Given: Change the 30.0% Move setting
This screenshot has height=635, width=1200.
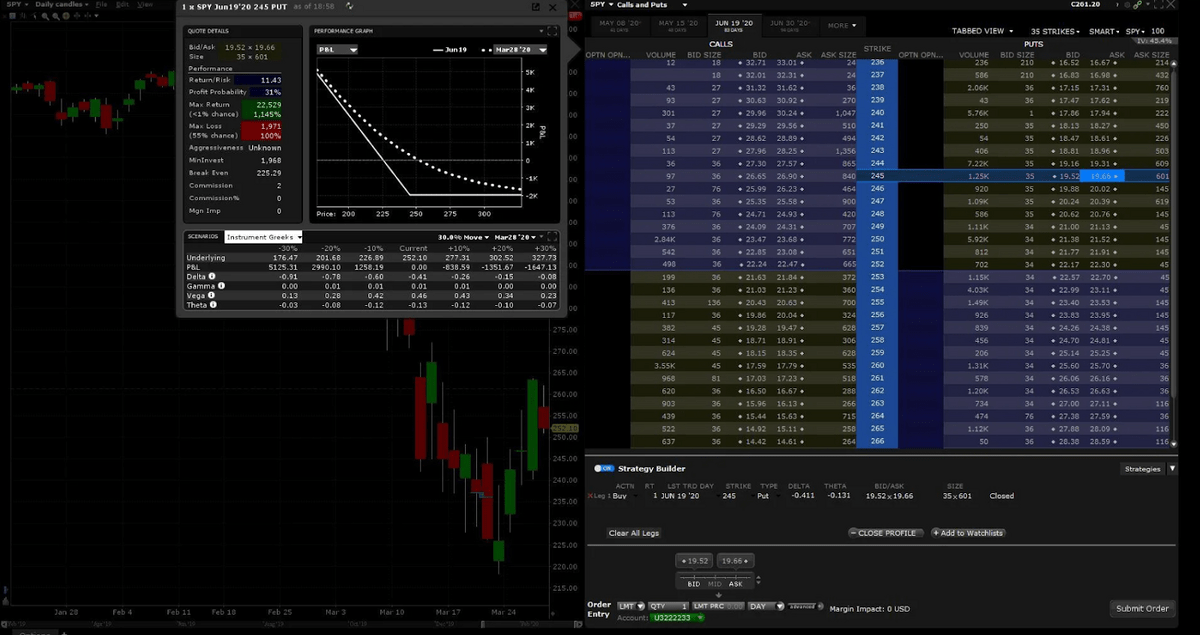Looking at the screenshot, I should tap(461, 237).
